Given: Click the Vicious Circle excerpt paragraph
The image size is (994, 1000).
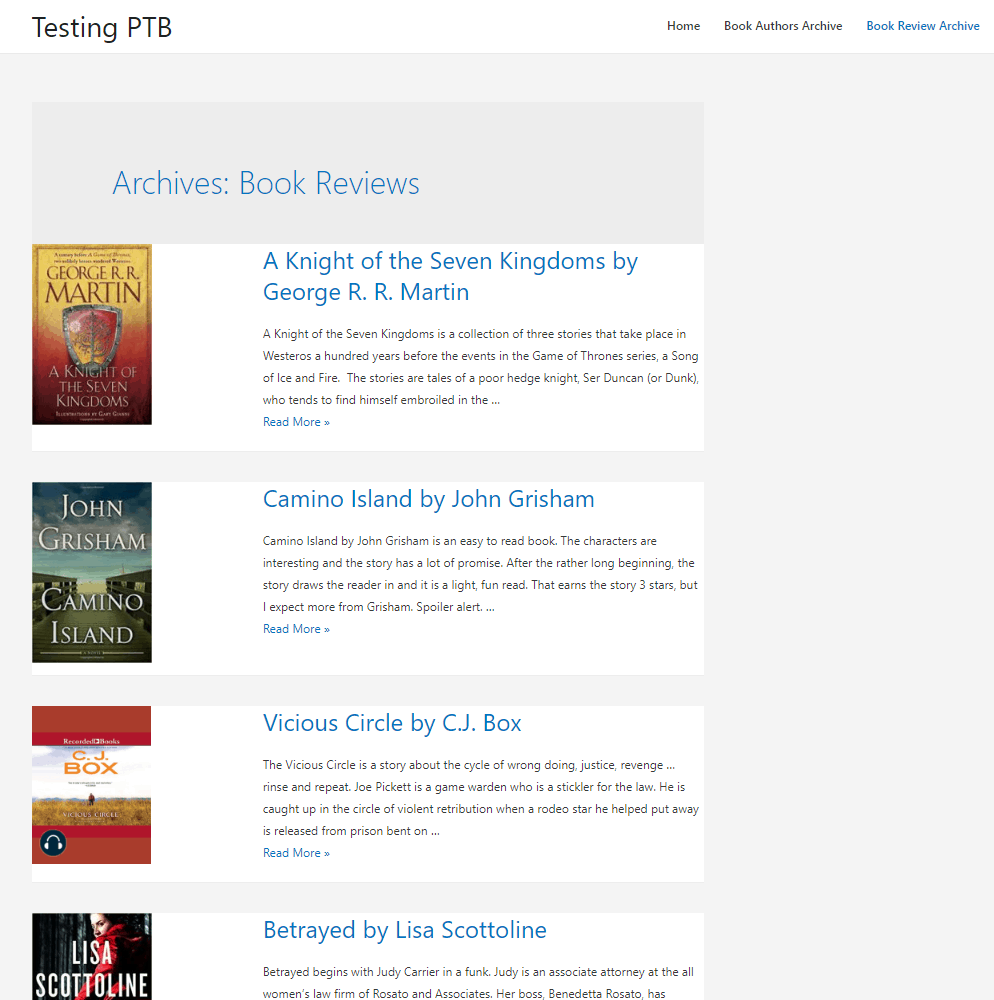Looking at the screenshot, I should click(481, 798).
